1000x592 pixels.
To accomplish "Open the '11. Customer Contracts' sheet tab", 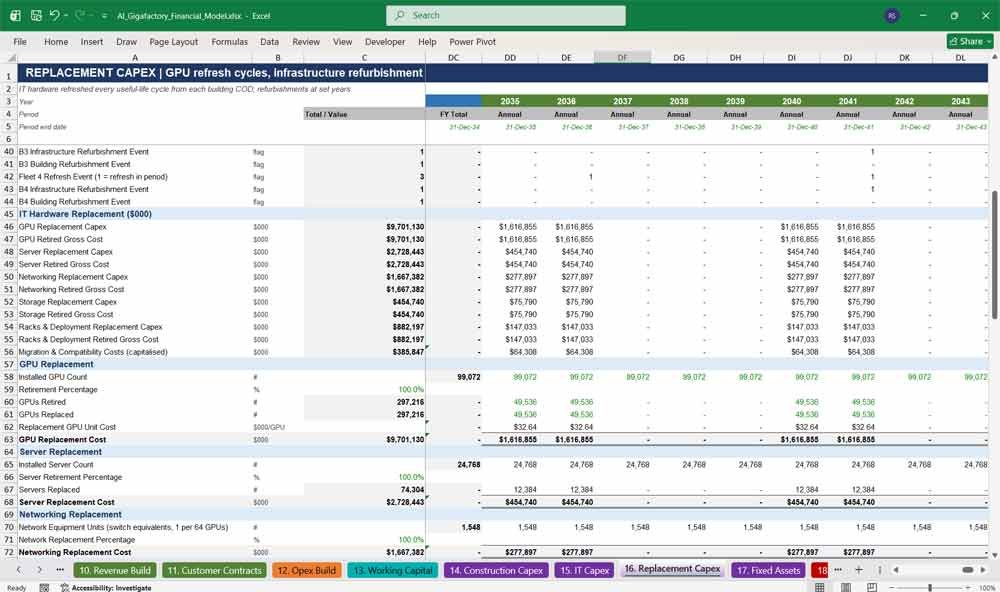I will tap(215, 570).
